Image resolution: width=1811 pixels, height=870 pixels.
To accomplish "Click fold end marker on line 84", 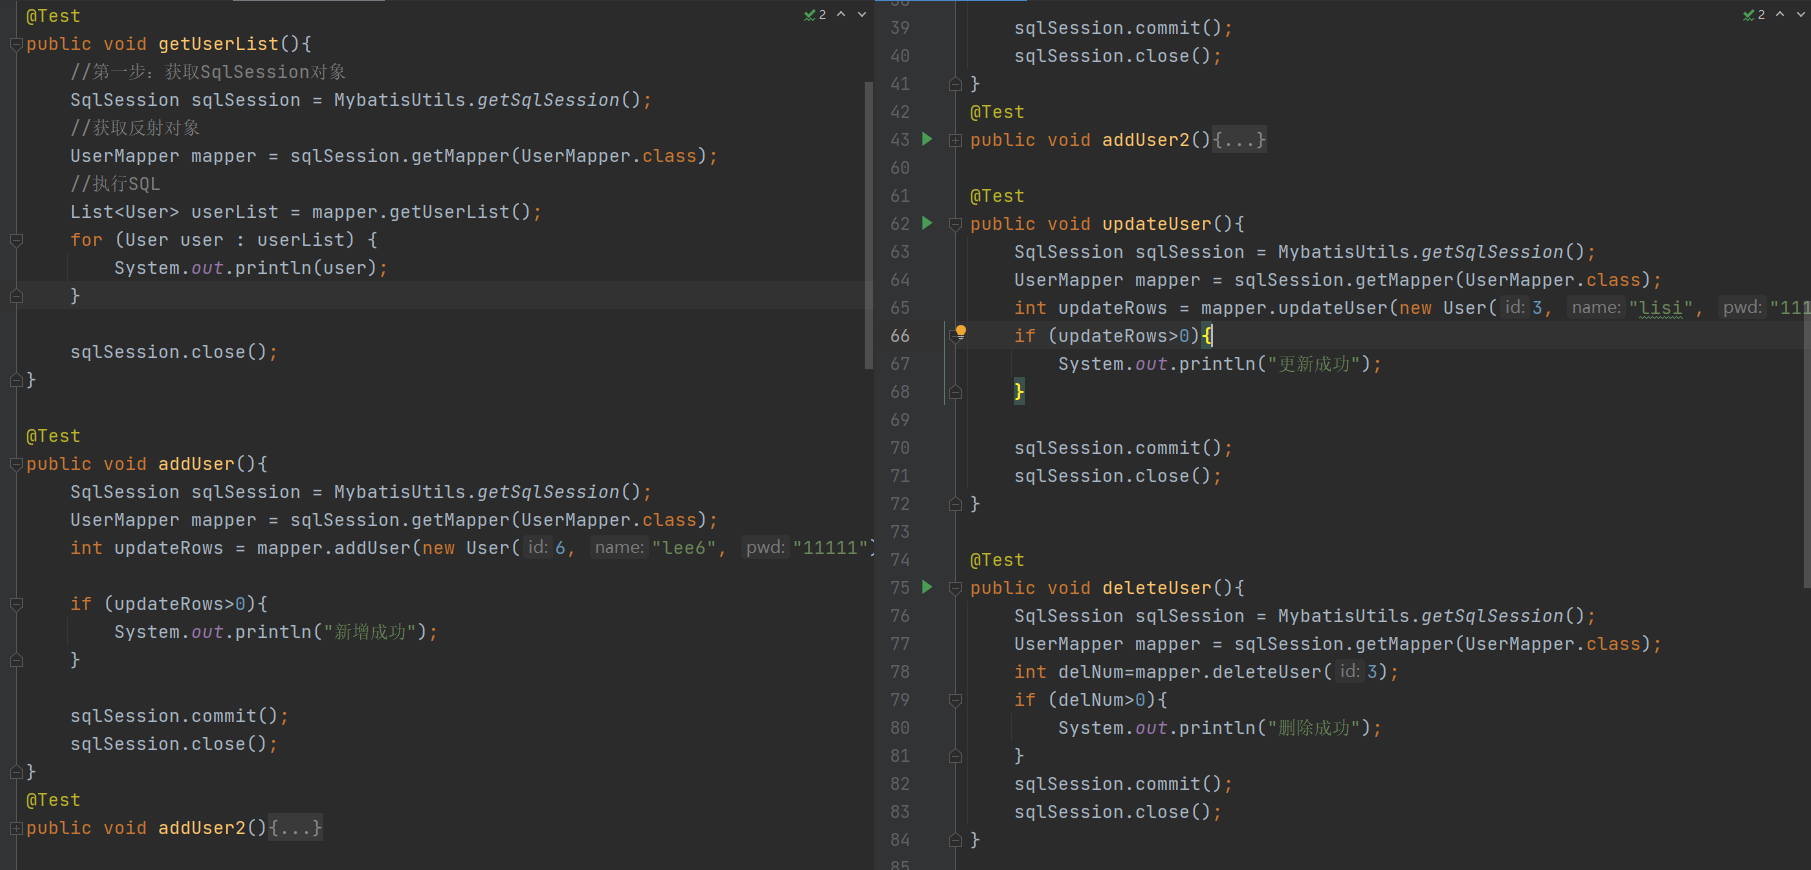I will (955, 840).
